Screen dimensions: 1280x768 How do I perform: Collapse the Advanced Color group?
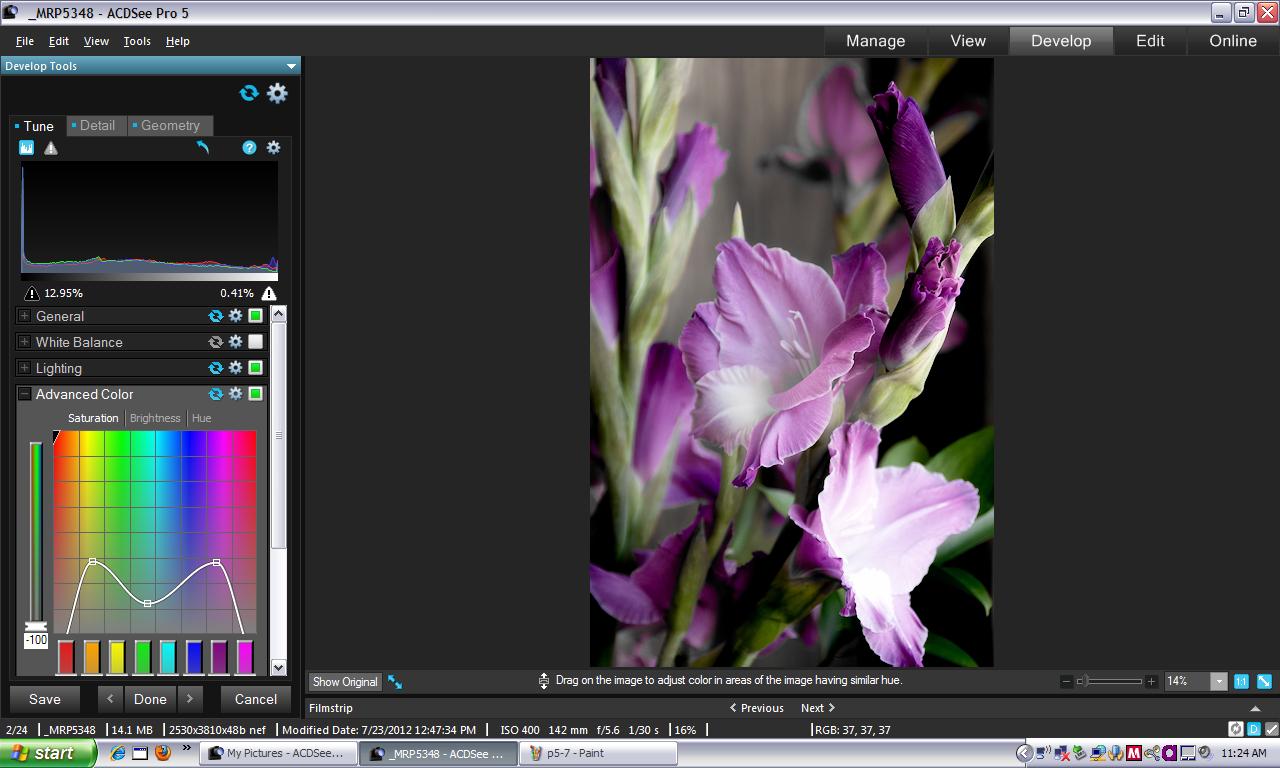point(24,394)
